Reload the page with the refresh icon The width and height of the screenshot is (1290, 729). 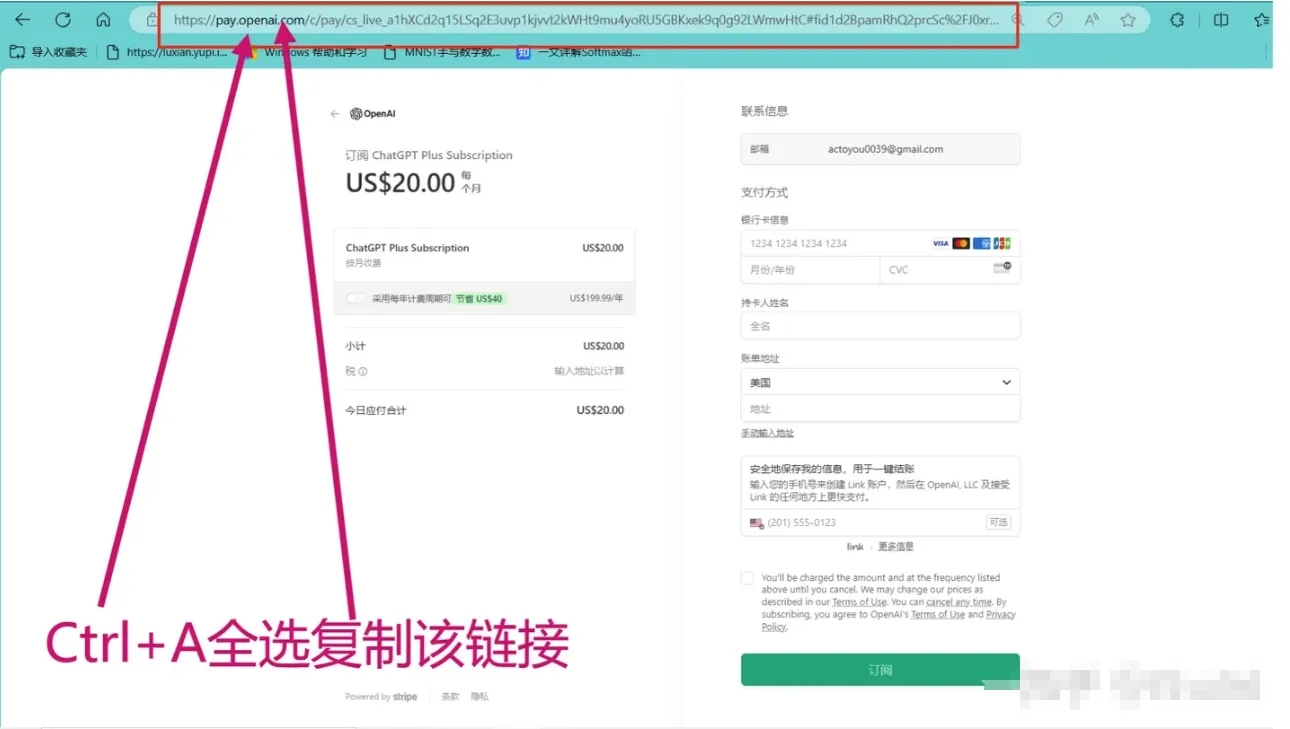click(x=63, y=20)
